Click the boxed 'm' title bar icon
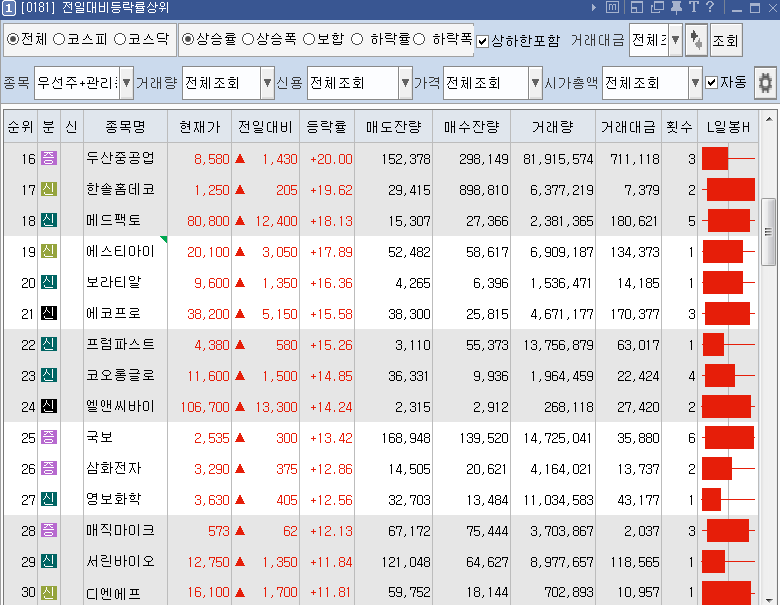780x605 pixels. [x=612, y=7]
